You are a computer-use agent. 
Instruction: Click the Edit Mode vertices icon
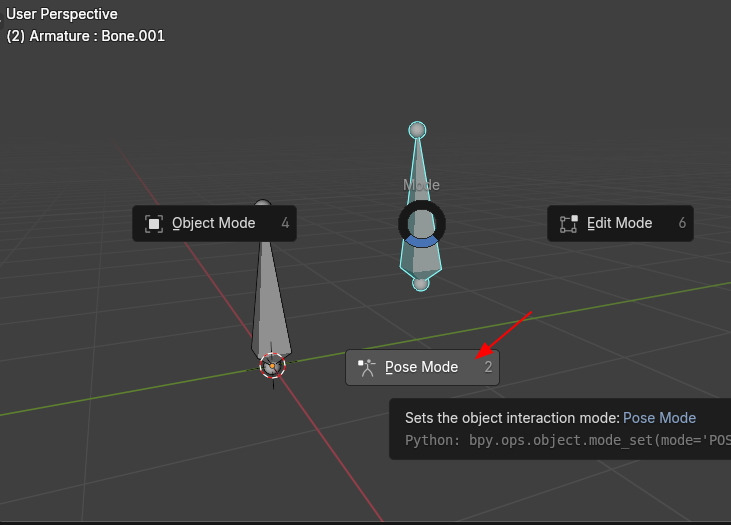[x=568, y=224]
